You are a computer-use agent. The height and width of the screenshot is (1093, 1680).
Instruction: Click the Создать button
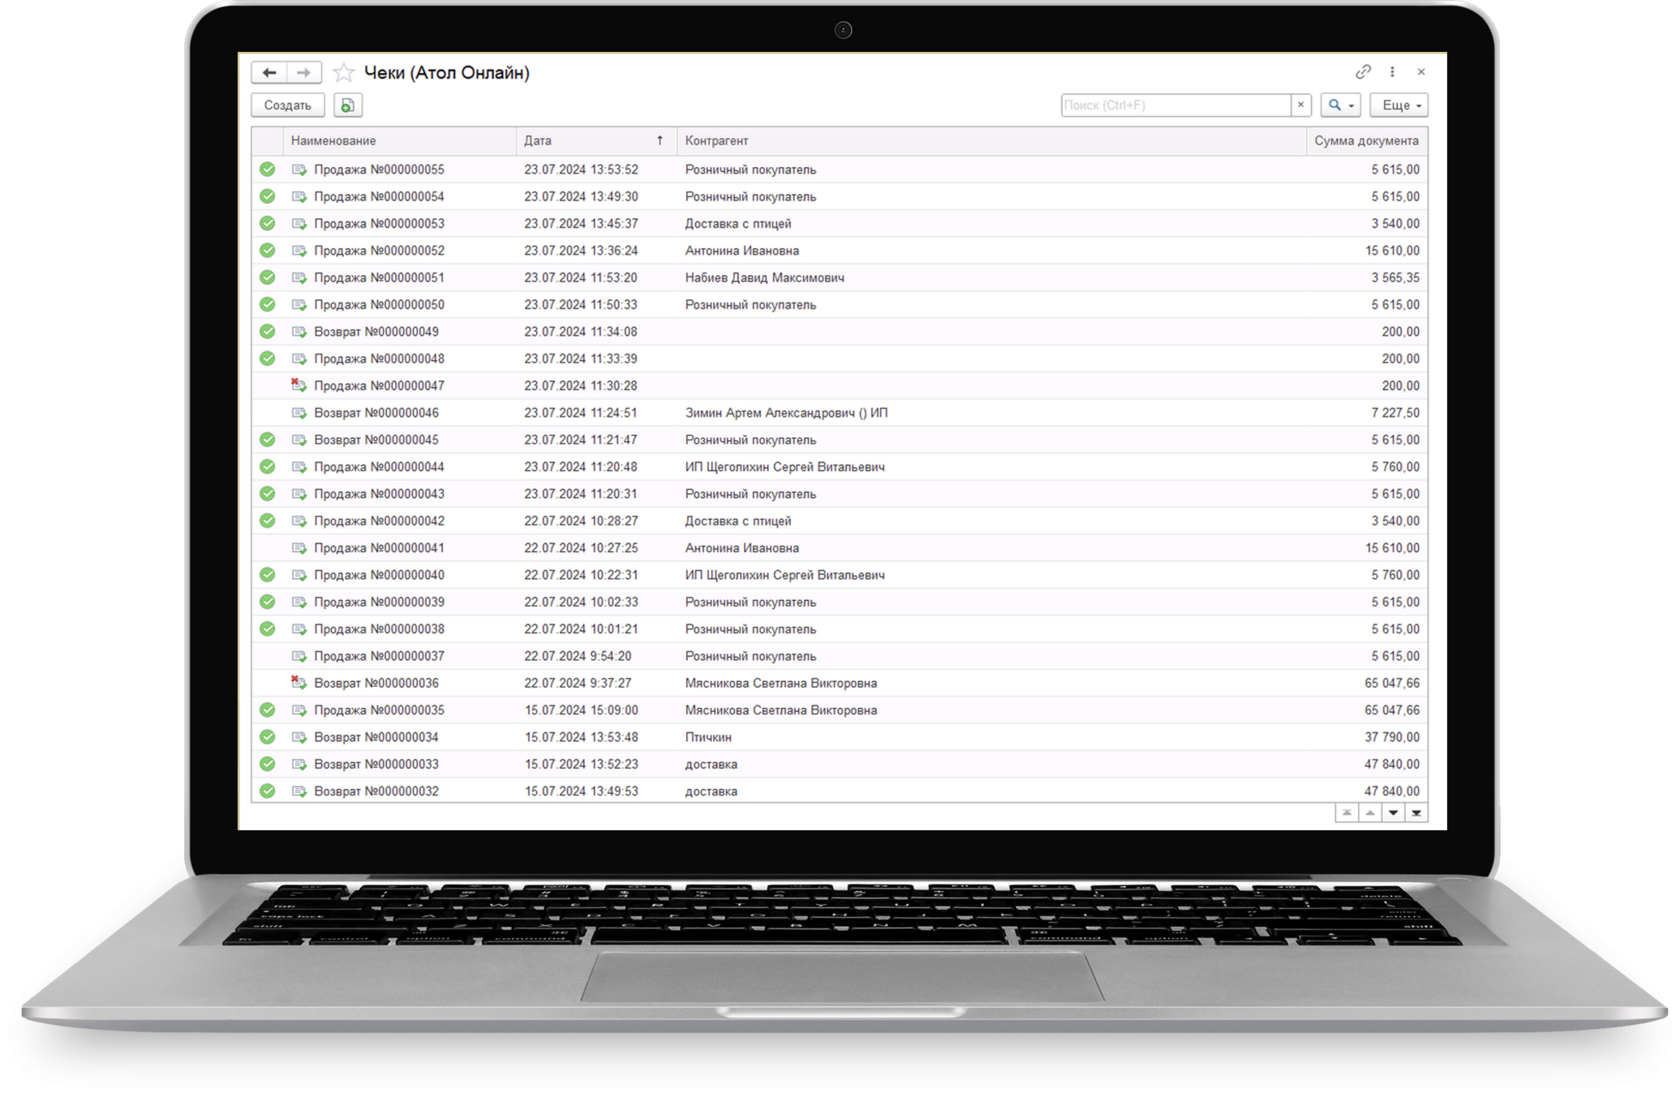point(288,105)
